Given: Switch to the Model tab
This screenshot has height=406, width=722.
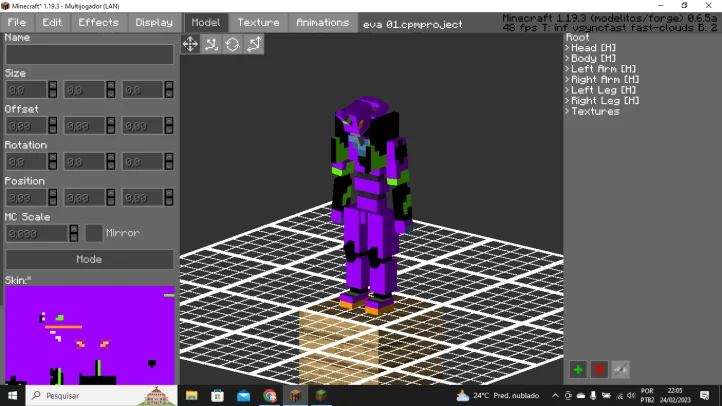Looking at the screenshot, I should [x=206, y=23].
